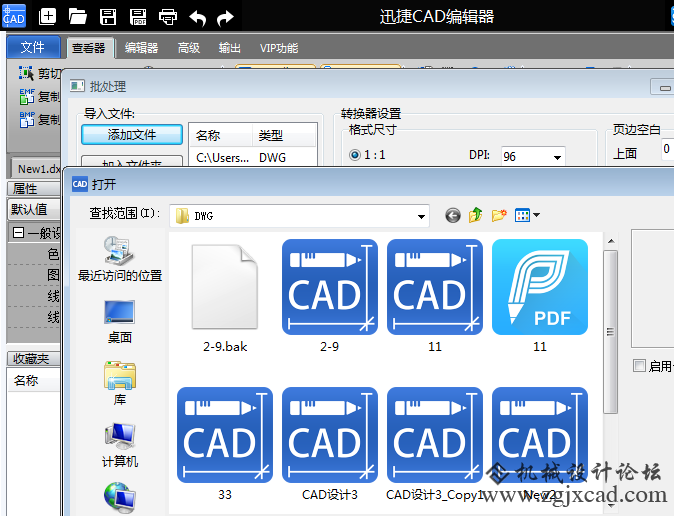Click the file list vertical scrollbar

tap(610, 331)
